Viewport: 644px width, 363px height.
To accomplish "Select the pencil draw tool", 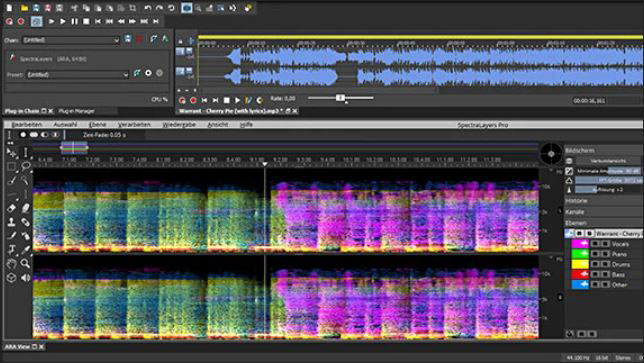I will (x=12, y=236).
